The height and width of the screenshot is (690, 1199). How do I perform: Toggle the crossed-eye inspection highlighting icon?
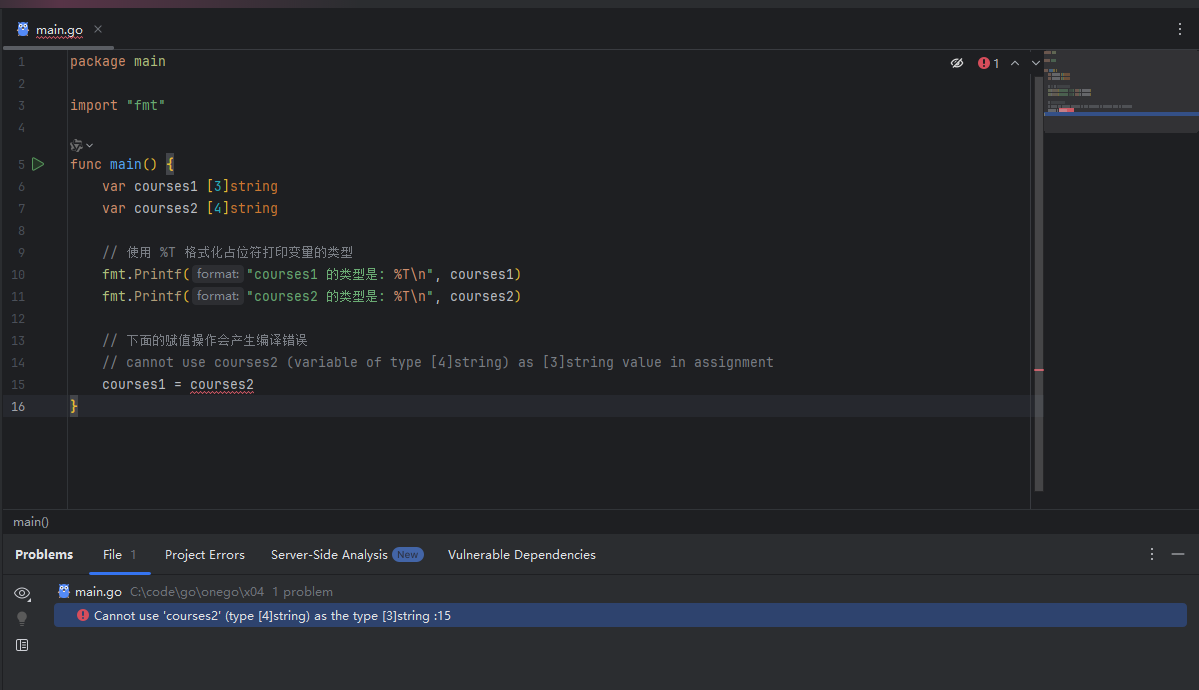click(x=957, y=63)
